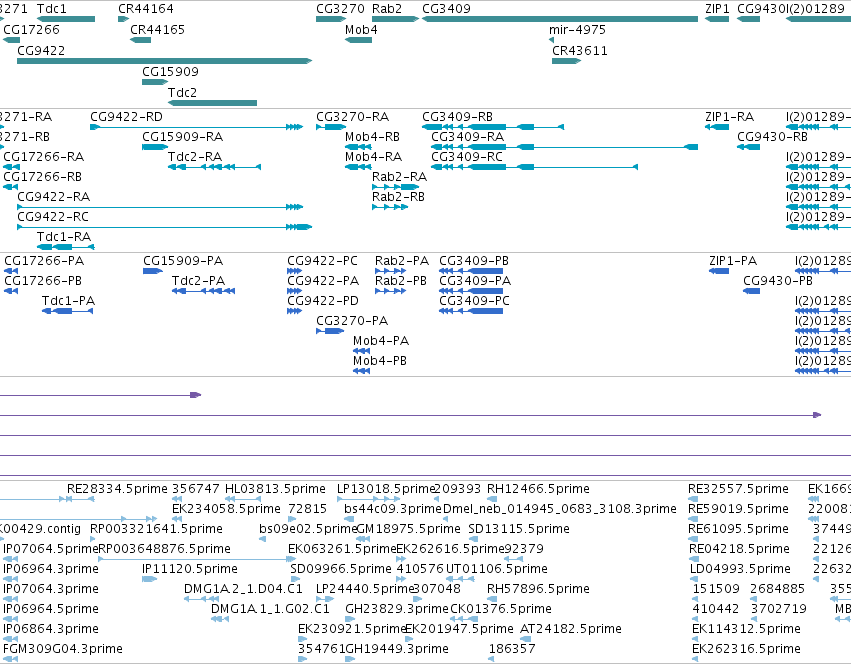Open the Tdc1-PA protein label
The height and width of the screenshot is (664, 851).
[68, 301]
